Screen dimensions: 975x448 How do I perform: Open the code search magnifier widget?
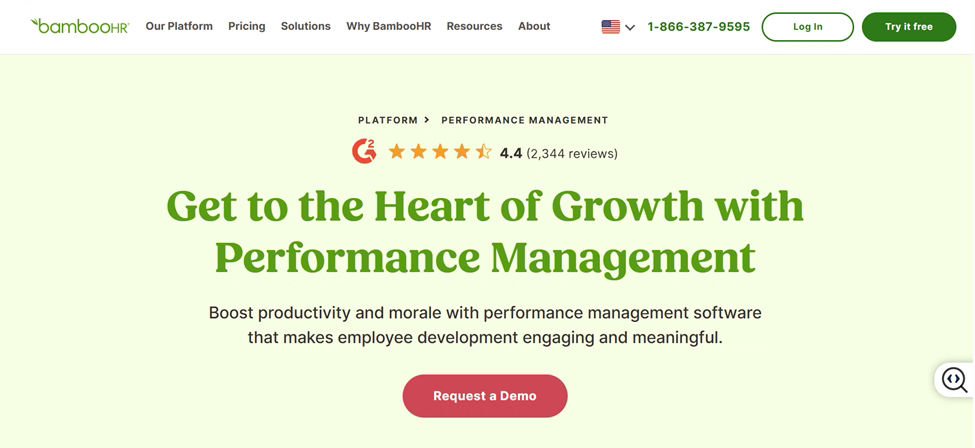[954, 379]
